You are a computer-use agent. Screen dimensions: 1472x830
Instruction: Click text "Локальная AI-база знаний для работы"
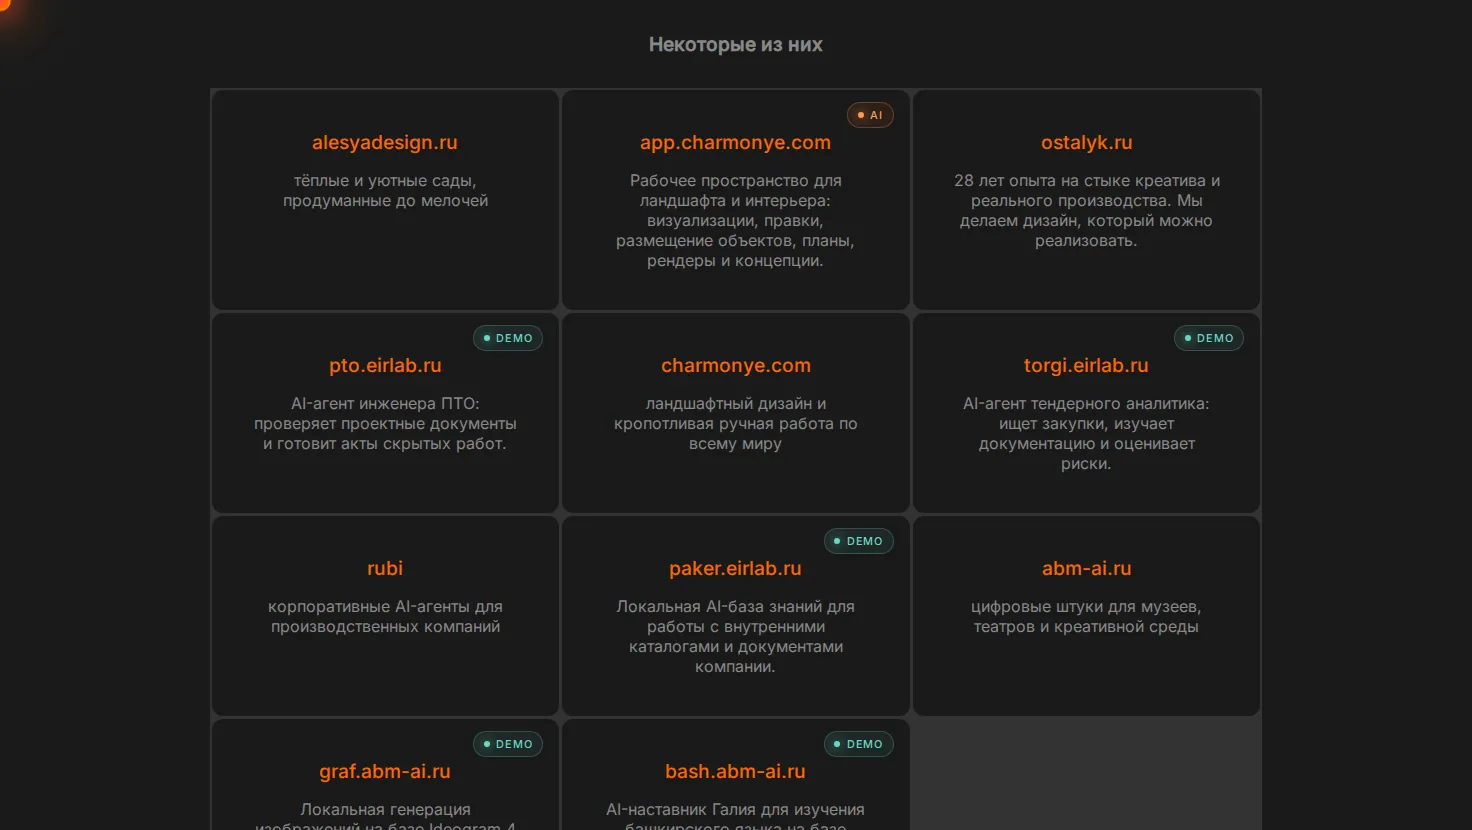[735, 616]
